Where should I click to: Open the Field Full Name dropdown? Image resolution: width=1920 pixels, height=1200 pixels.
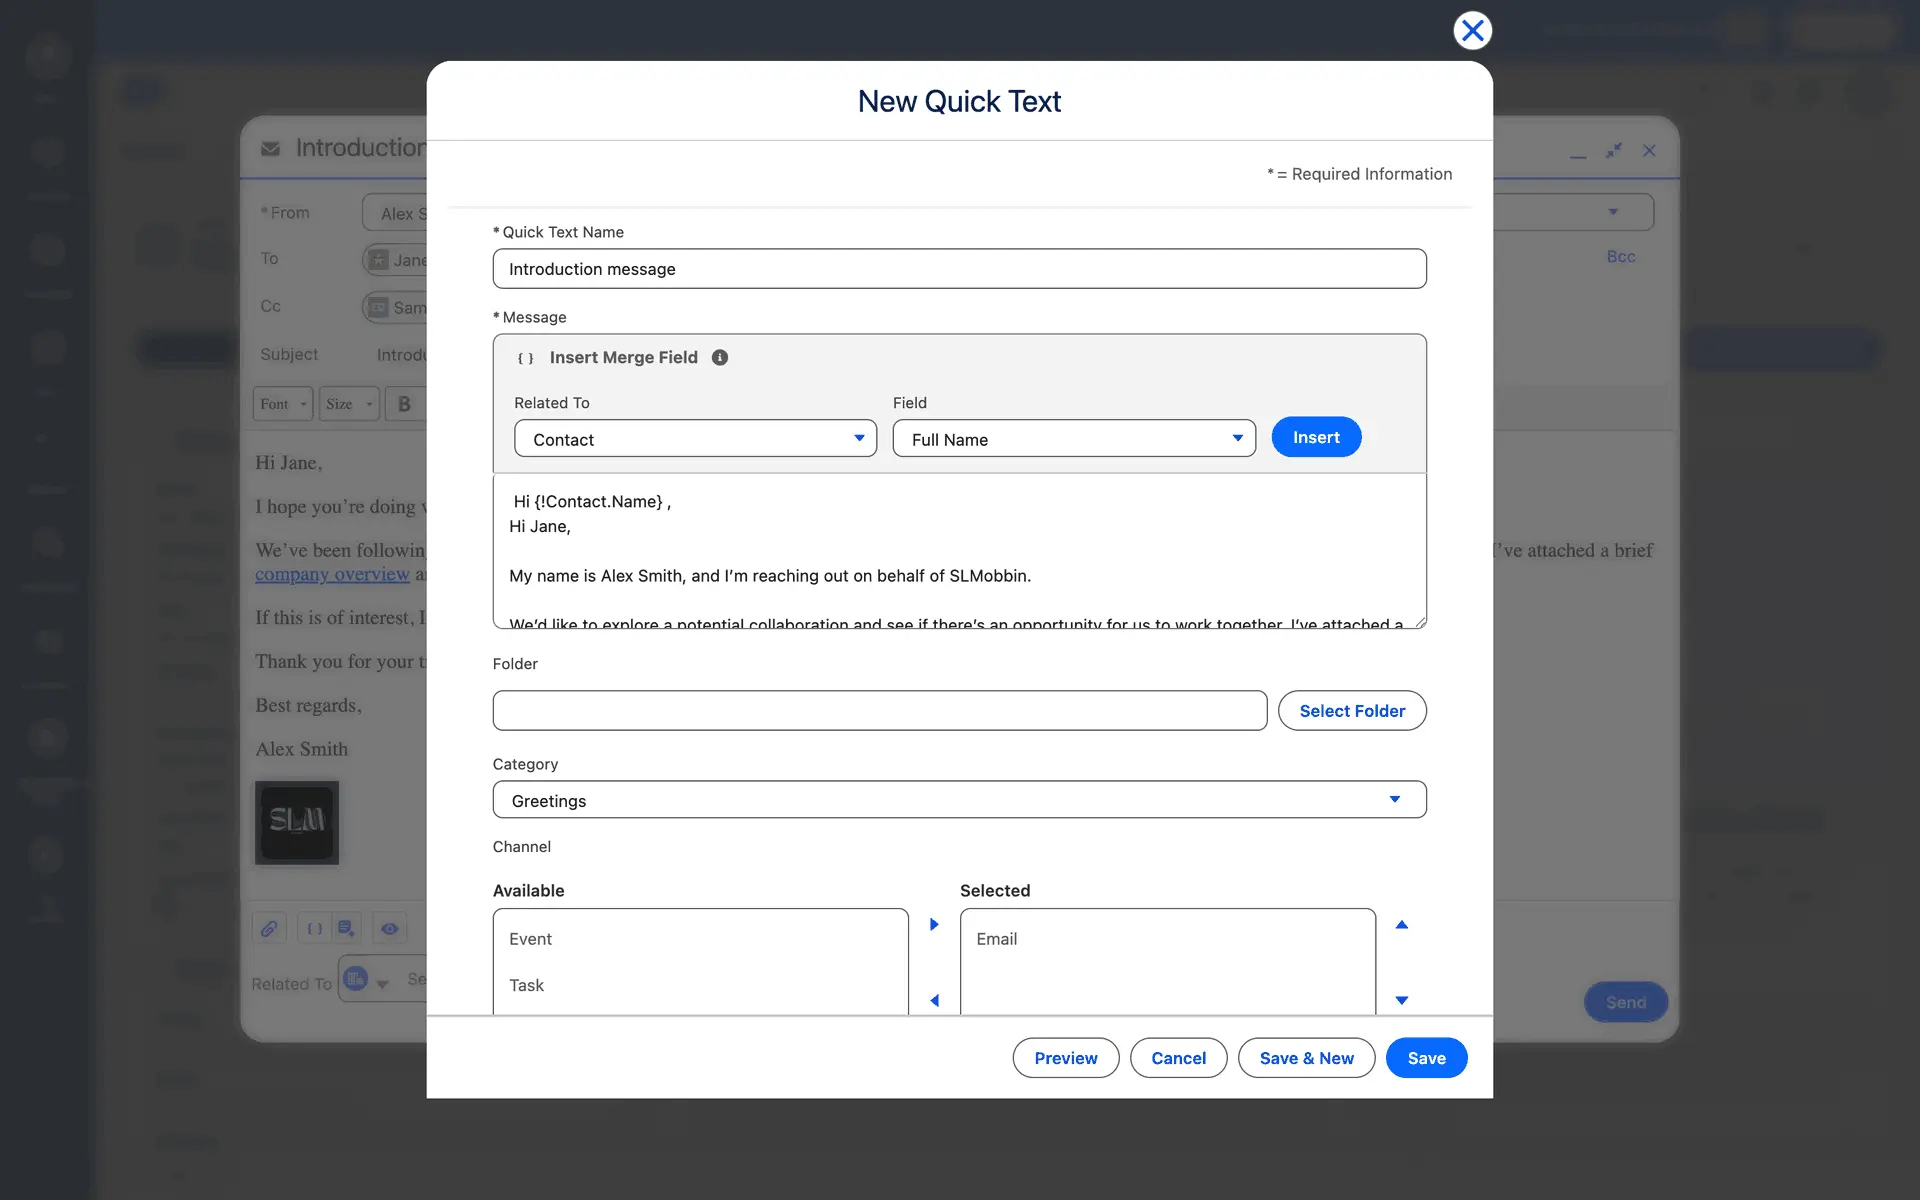(1074, 439)
